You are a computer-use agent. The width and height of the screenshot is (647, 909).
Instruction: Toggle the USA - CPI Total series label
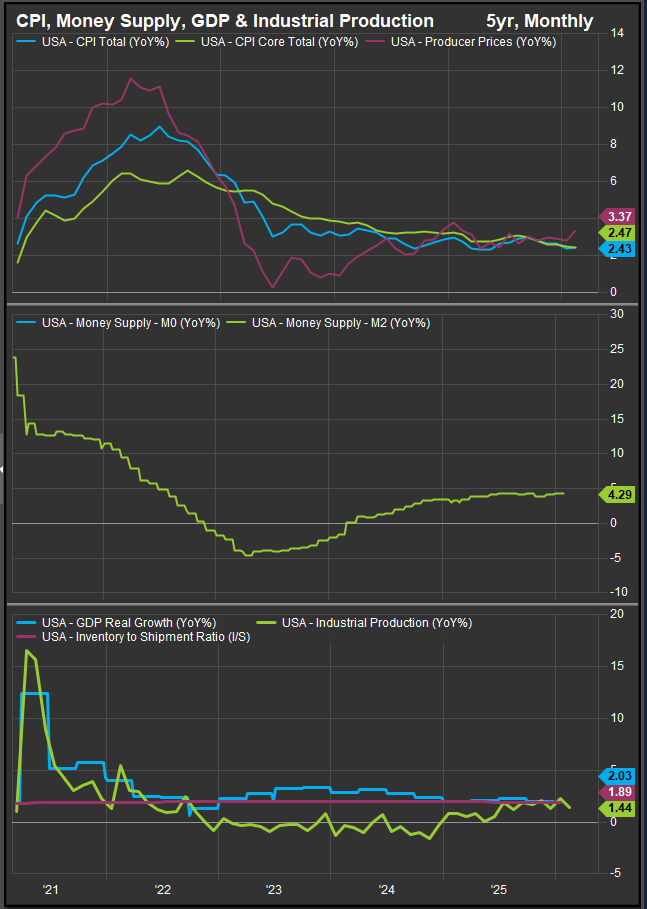[x=105, y=42]
